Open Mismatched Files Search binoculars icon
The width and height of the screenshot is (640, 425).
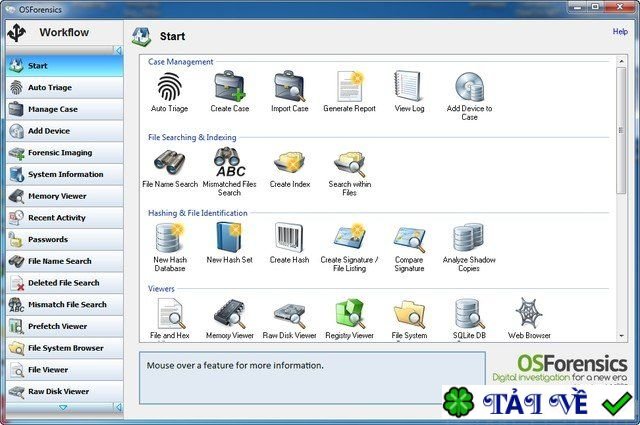coord(229,162)
